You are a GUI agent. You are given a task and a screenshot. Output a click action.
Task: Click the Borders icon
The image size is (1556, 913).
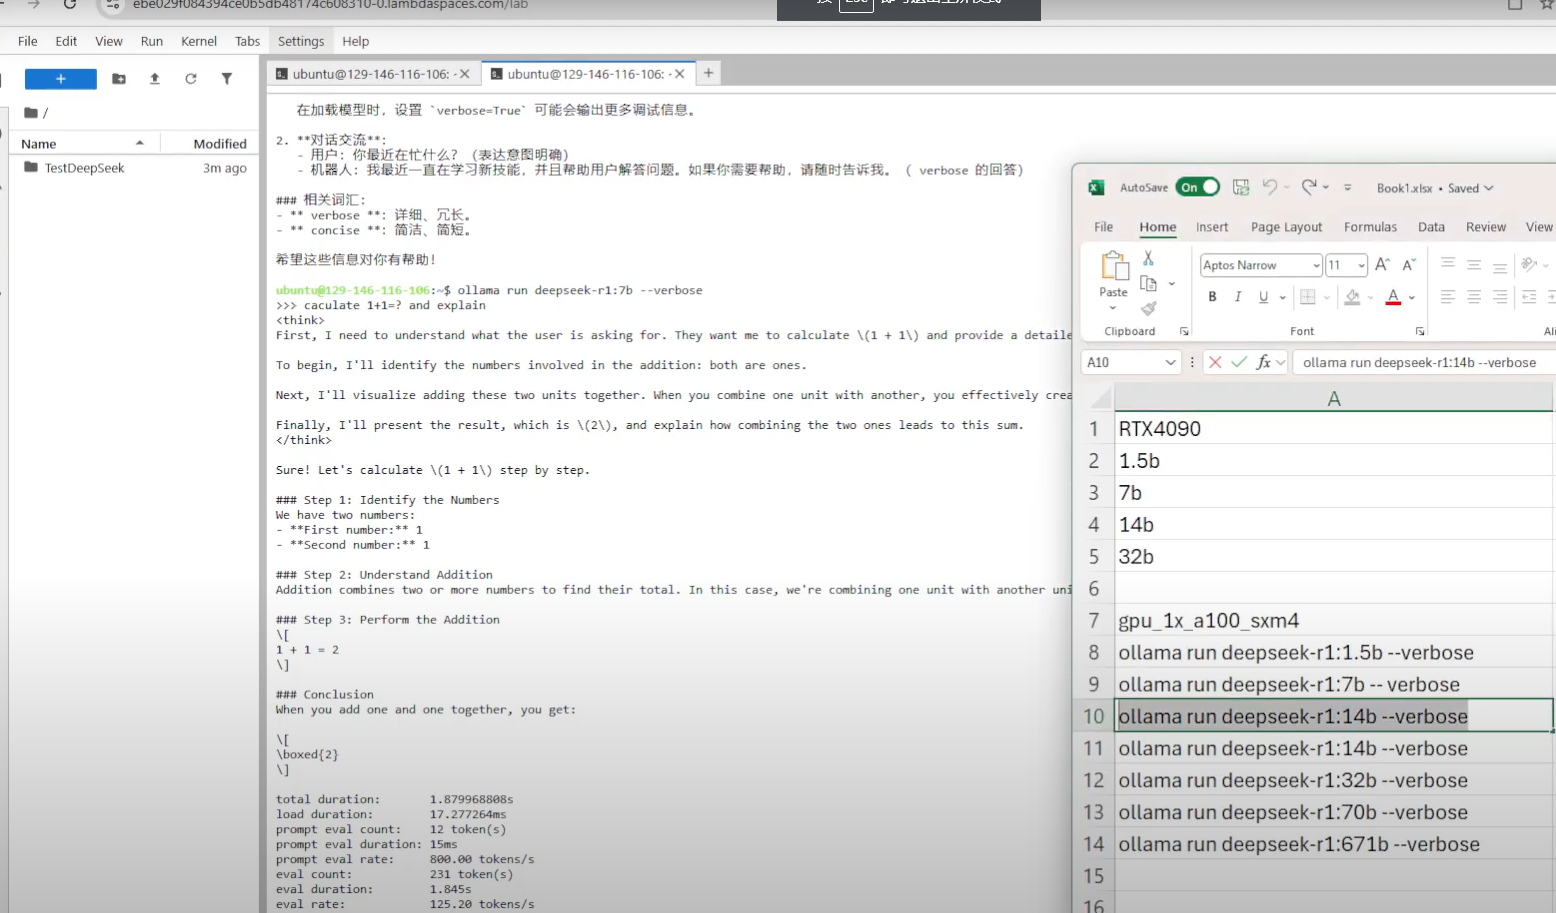coord(1307,297)
